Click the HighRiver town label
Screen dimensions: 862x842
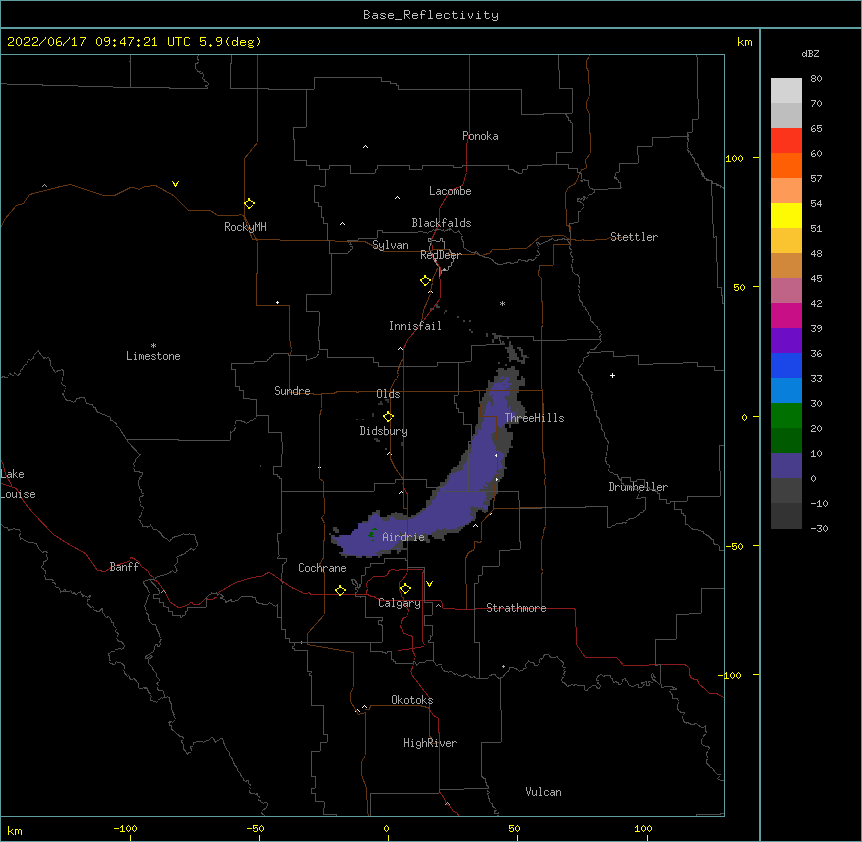click(x=430, y=743)
